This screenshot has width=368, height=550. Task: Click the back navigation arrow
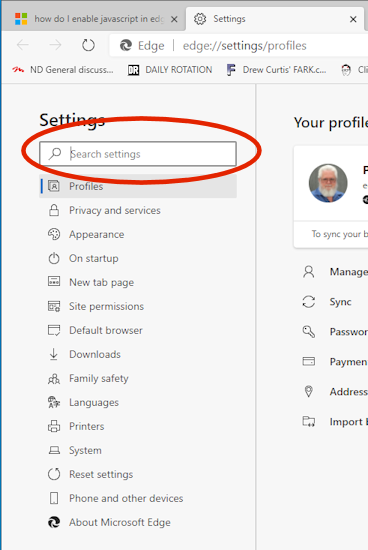click(23, 45)
